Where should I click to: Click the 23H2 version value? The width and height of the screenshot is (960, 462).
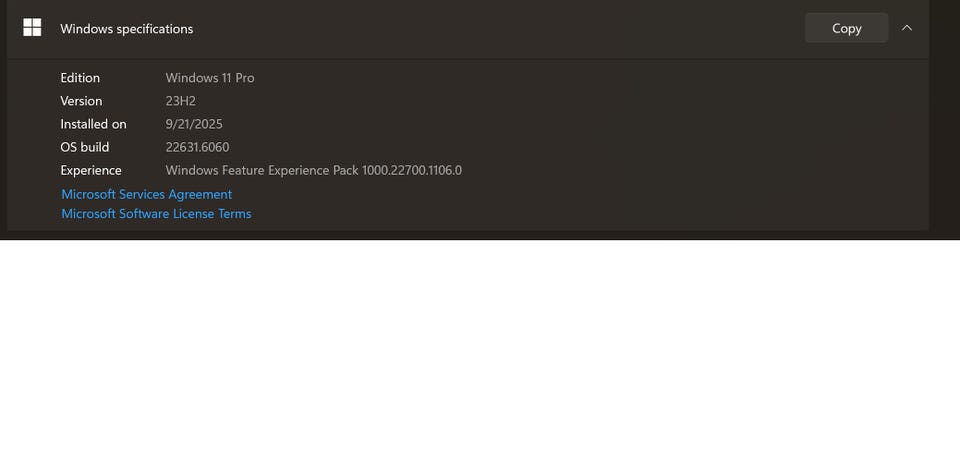(x=182, y=101)
